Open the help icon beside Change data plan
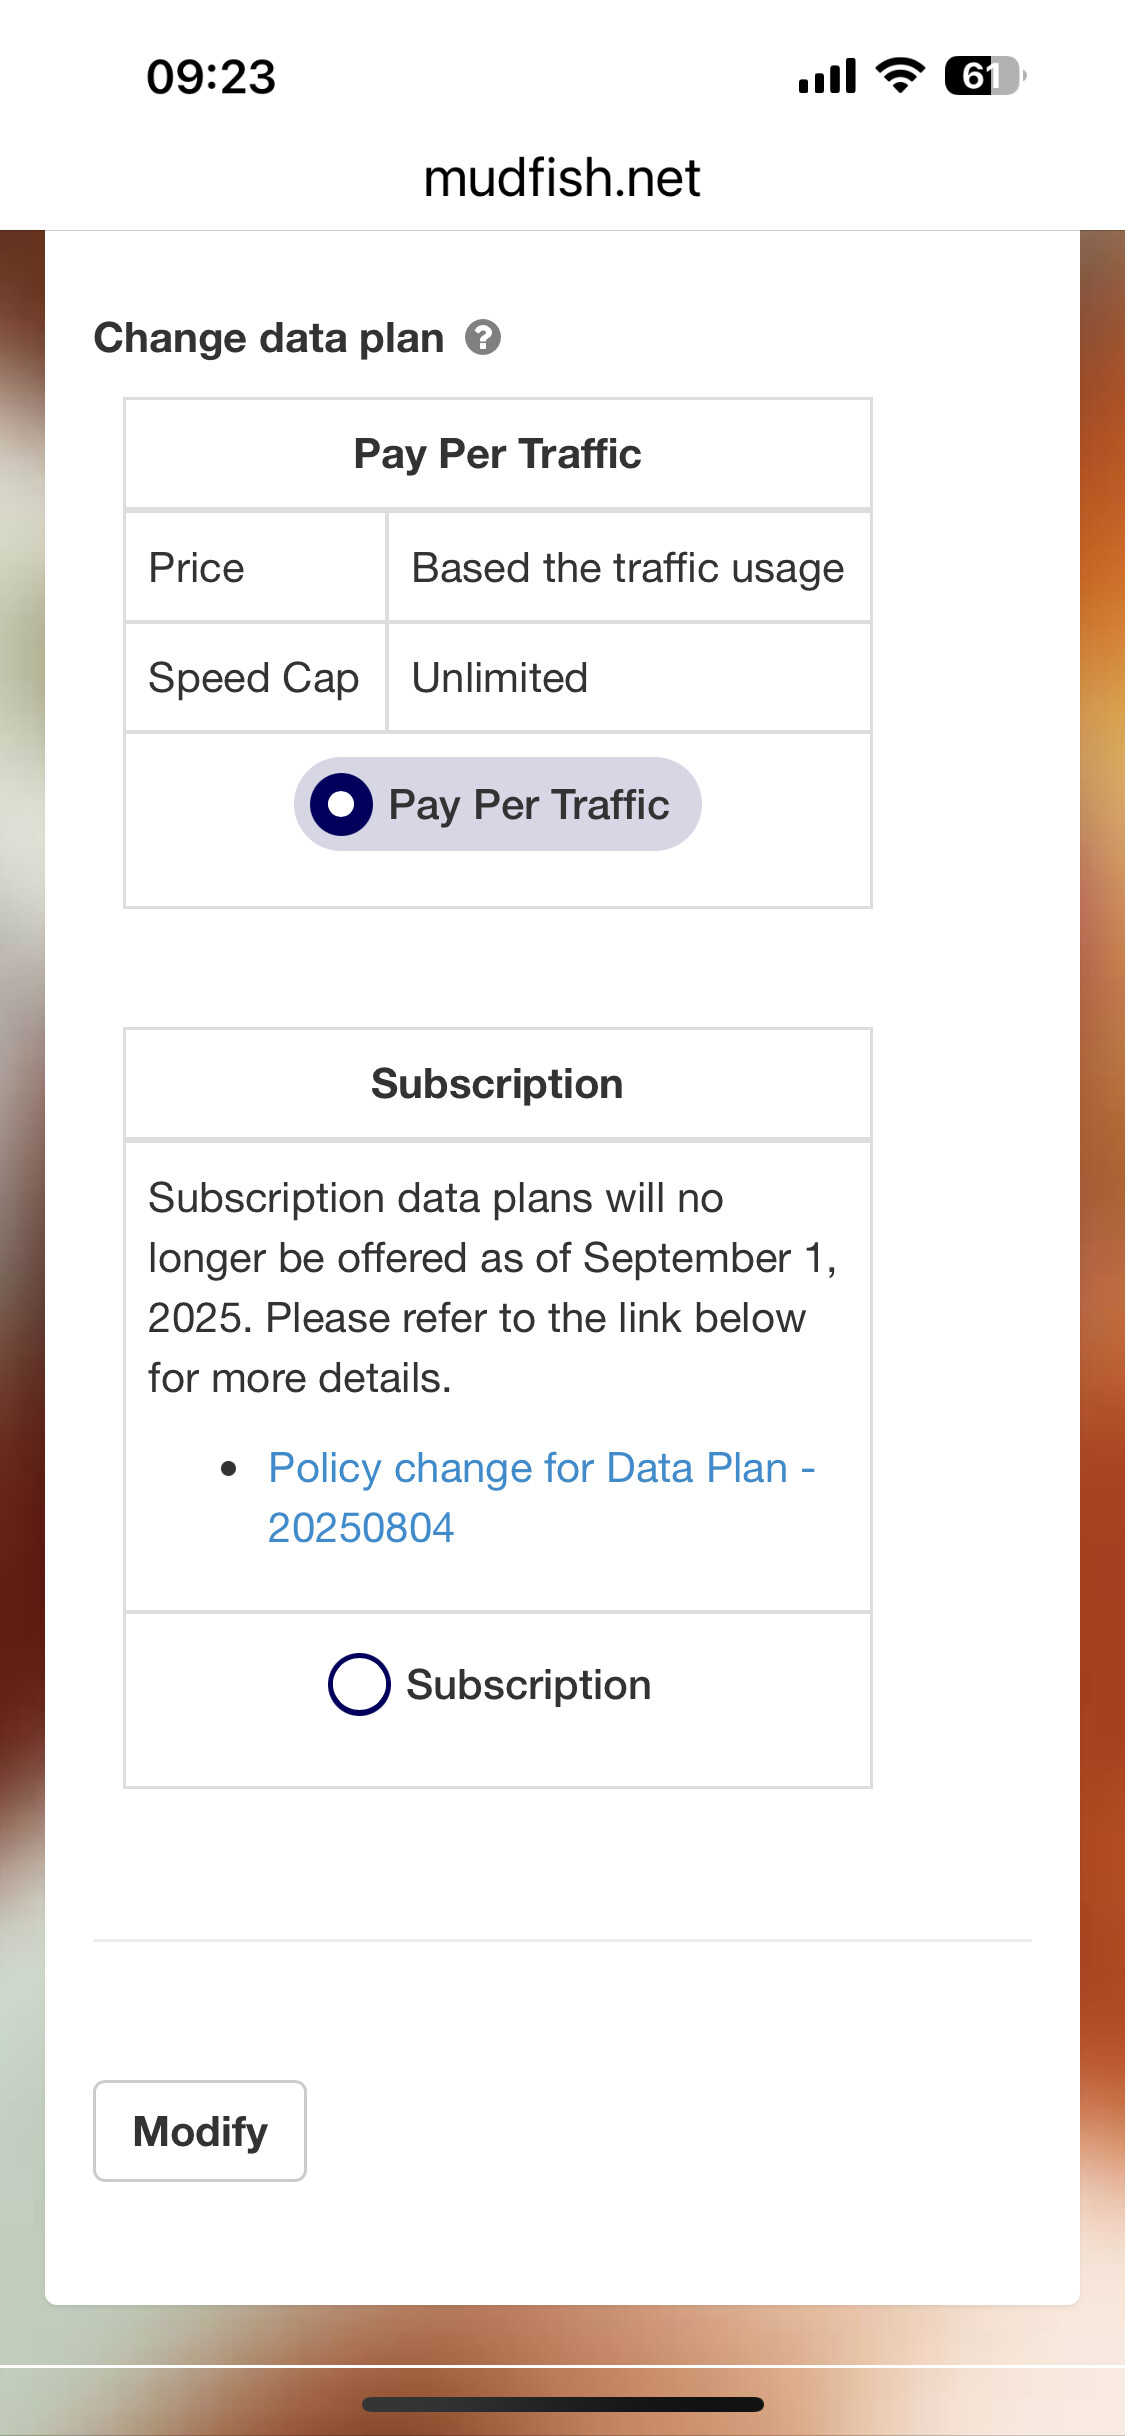1125x2436 pixels. [483, 338]
